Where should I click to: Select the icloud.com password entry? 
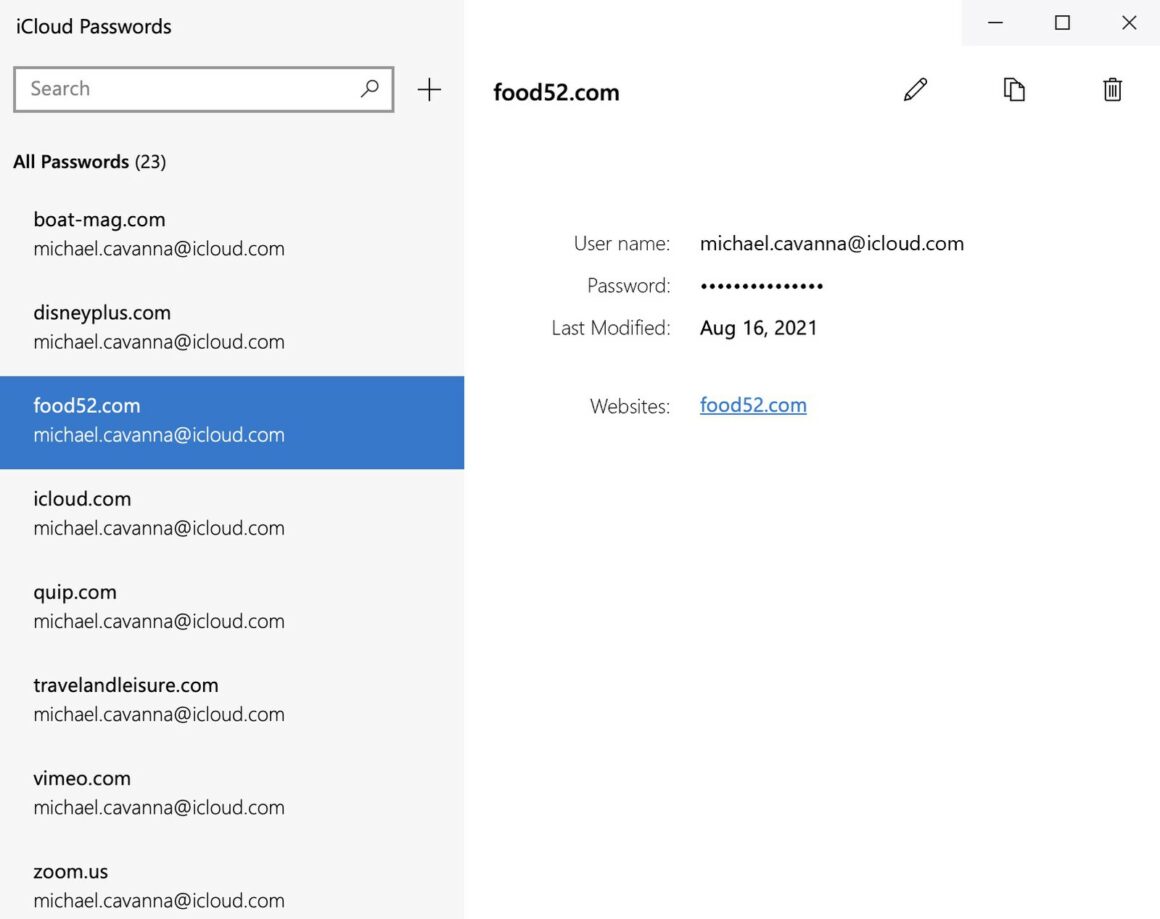point(158,513)
